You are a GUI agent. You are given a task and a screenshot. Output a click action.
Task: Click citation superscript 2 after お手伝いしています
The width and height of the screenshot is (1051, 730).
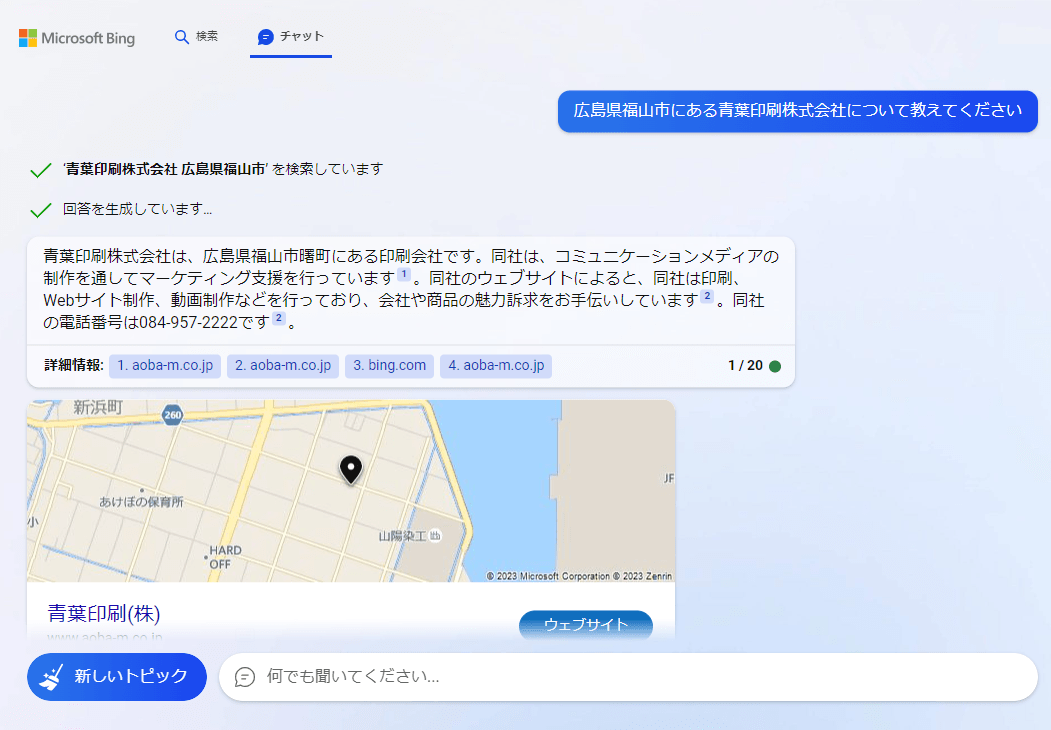[x=707, y=296]
